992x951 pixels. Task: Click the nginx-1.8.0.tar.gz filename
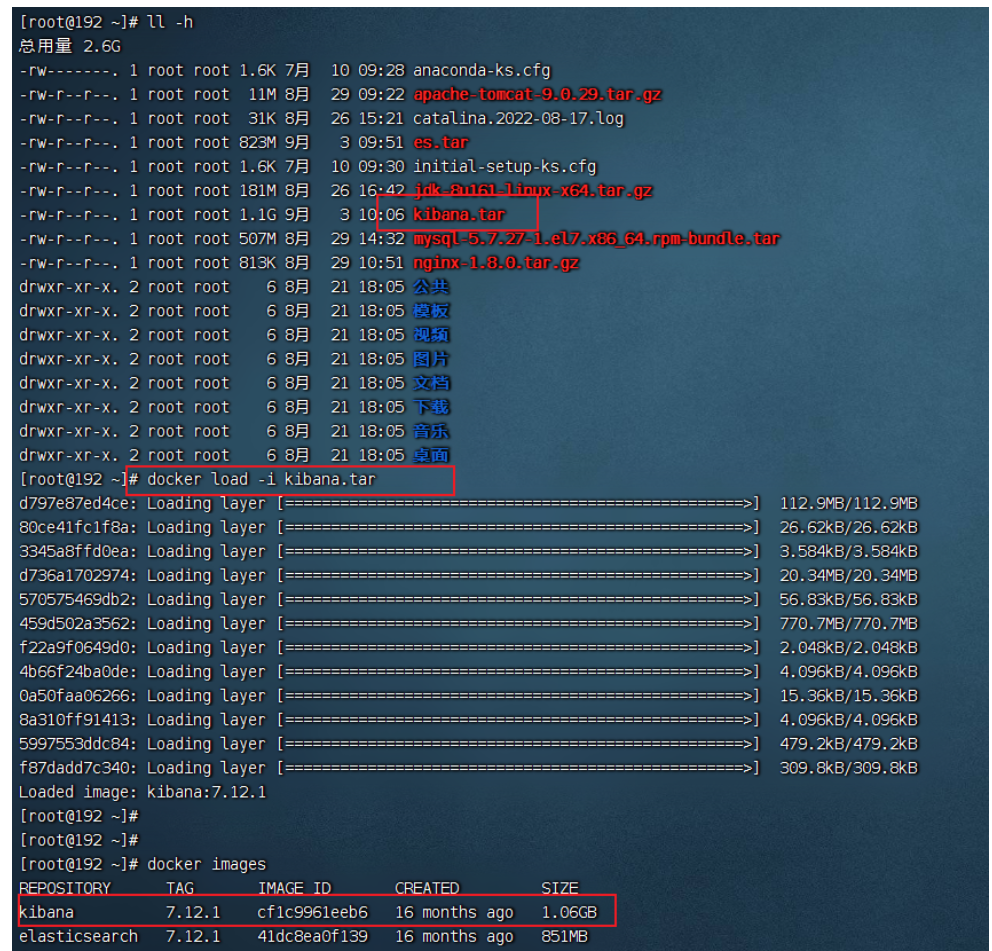[x=495, y=263]
